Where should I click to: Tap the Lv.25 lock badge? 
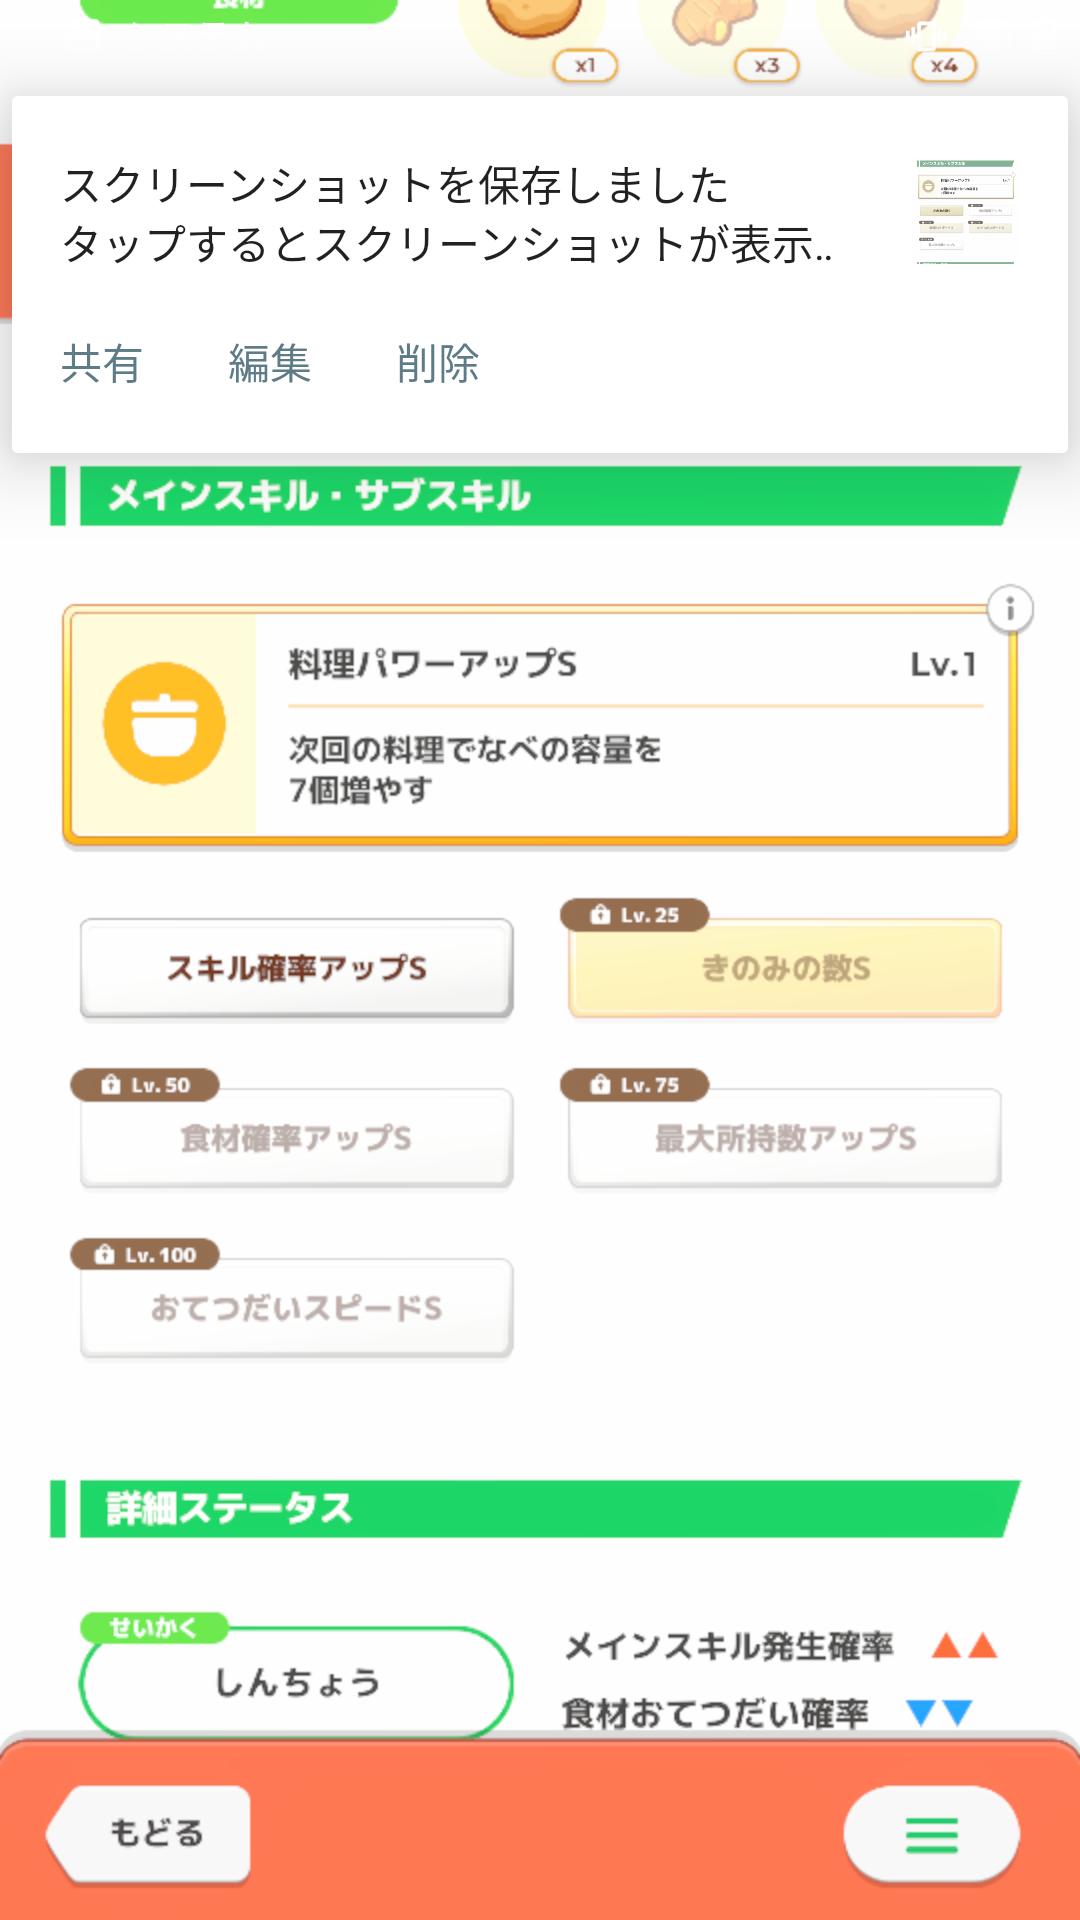click(635, 915)
